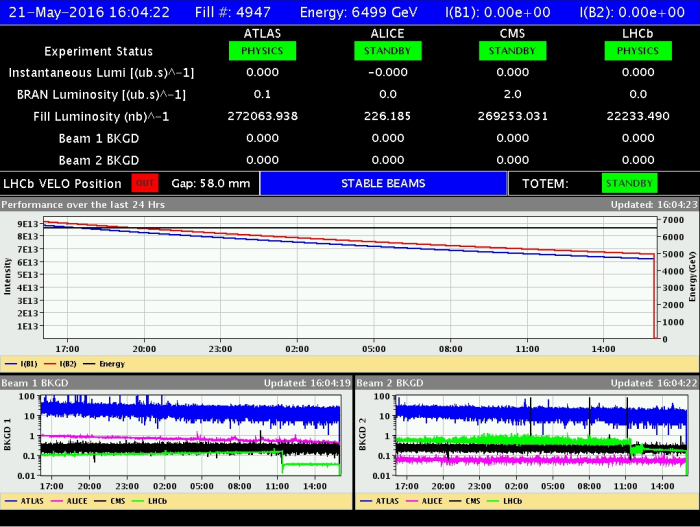The image size is (700, 527).
Task: Select the date and time 21-May-2016 16:04:22
Action: 89,12
